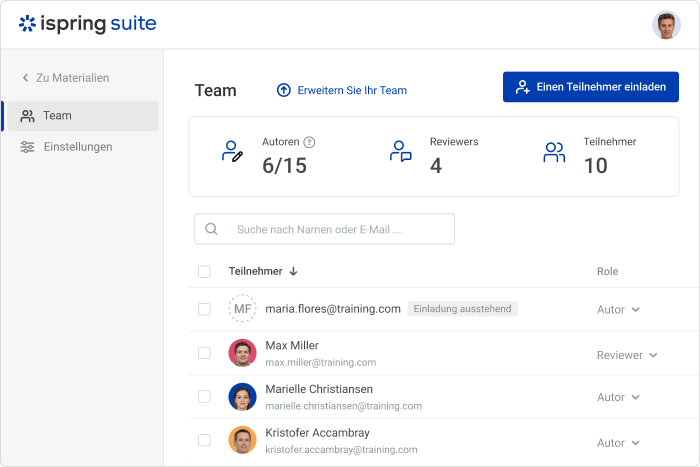
Task: Sort by the Teilnehmer column arrow
Action: 293,271
